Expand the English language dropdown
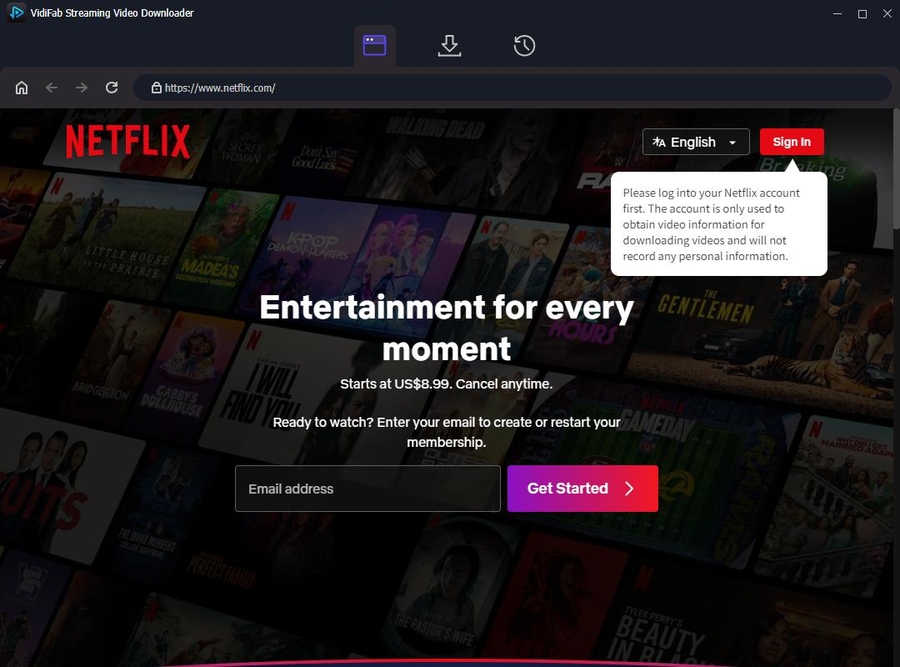Image resolution: width=900 pixels, height=667 pixels. point(696,142)
